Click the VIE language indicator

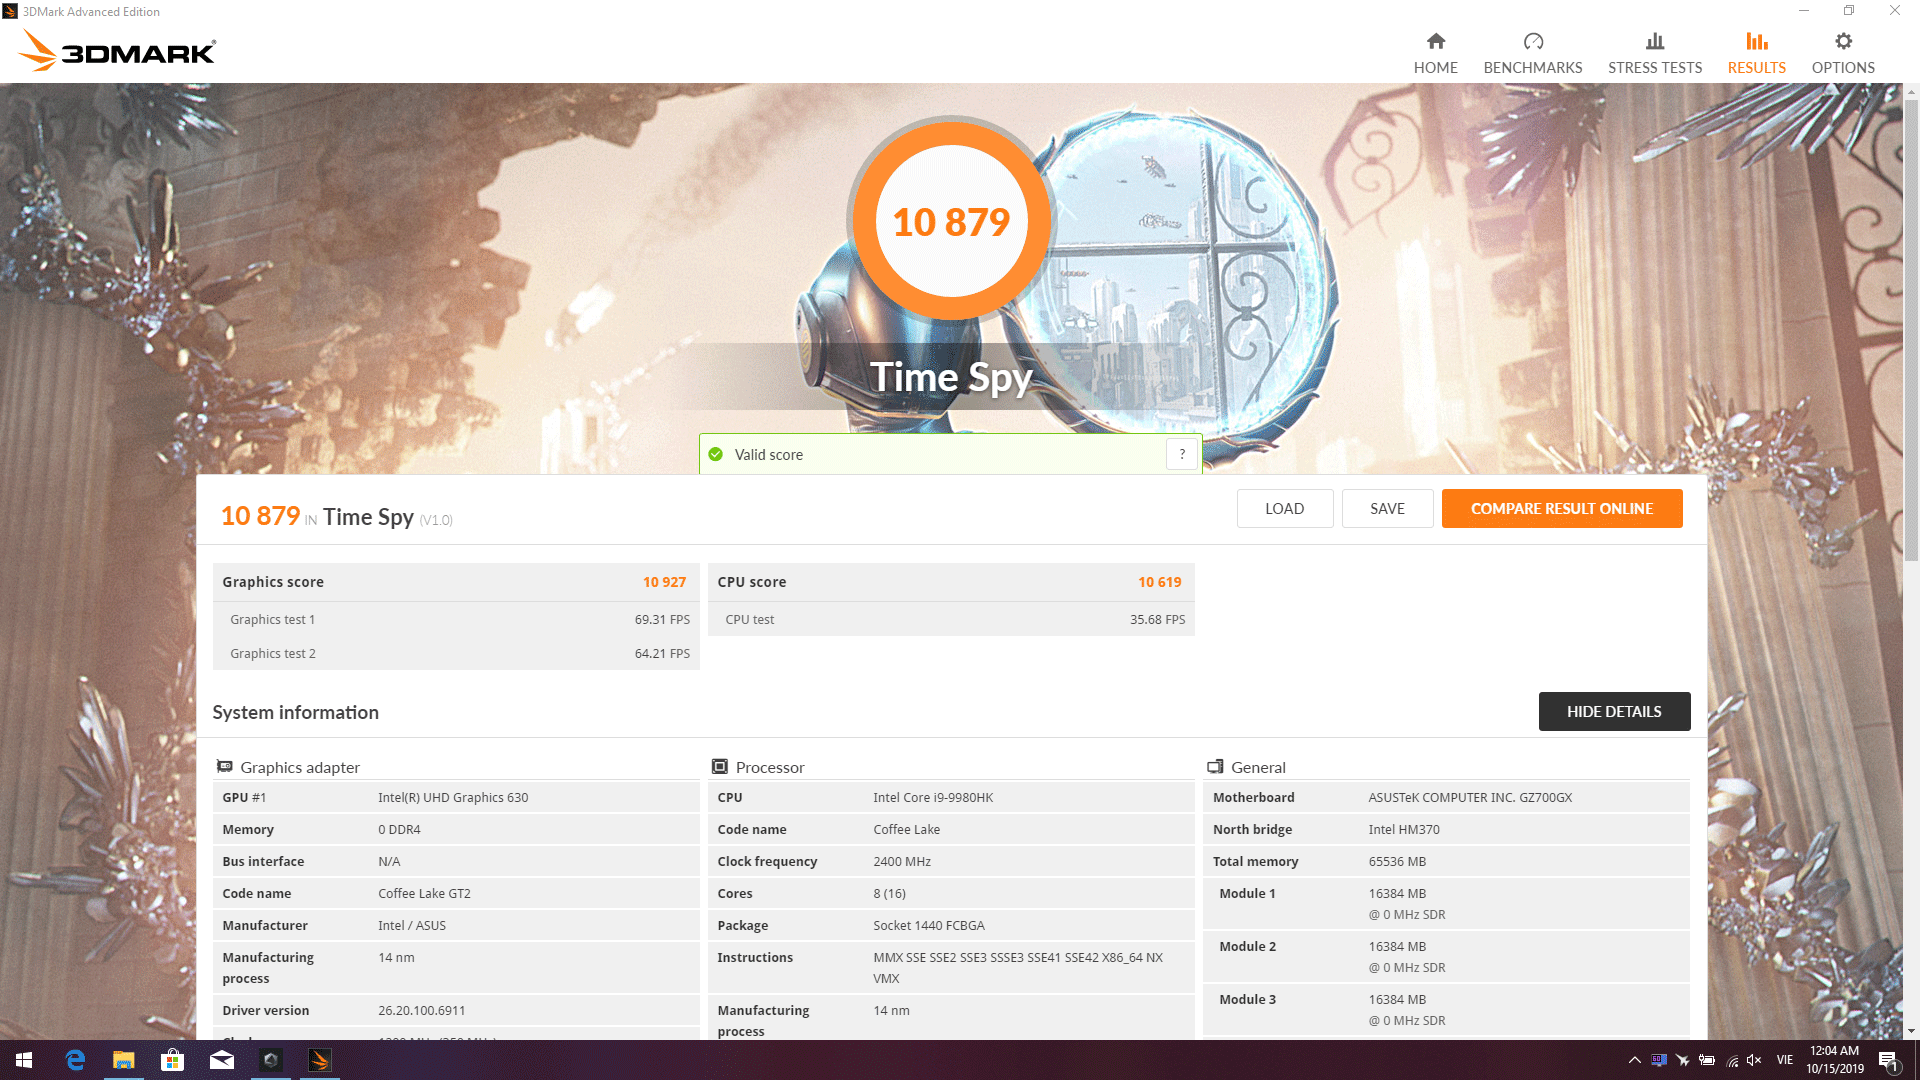(1785, 1060)
